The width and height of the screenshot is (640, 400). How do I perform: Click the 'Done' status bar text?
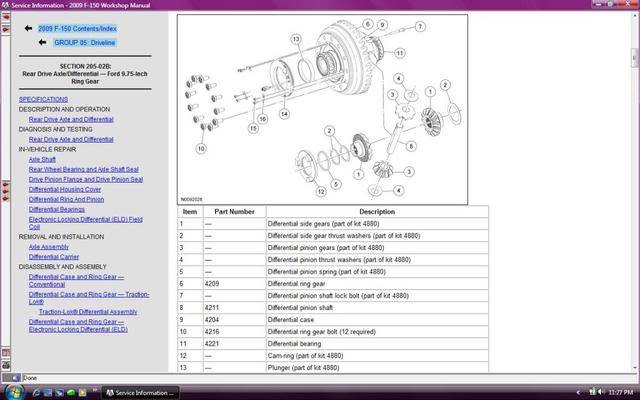pos(30,378)
